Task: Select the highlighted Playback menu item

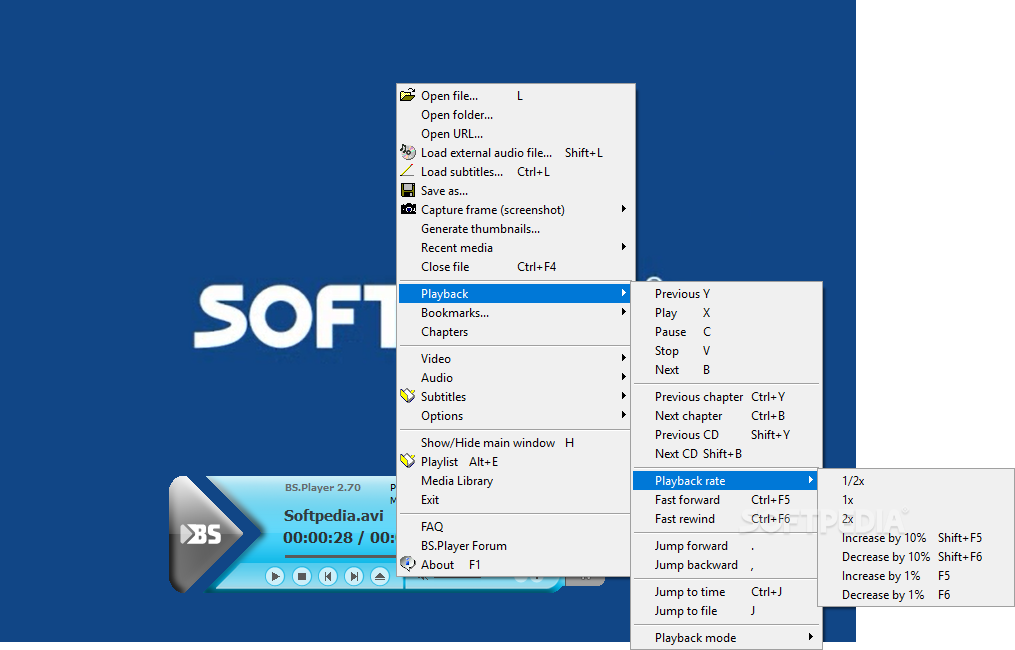Action: [515, 293]
